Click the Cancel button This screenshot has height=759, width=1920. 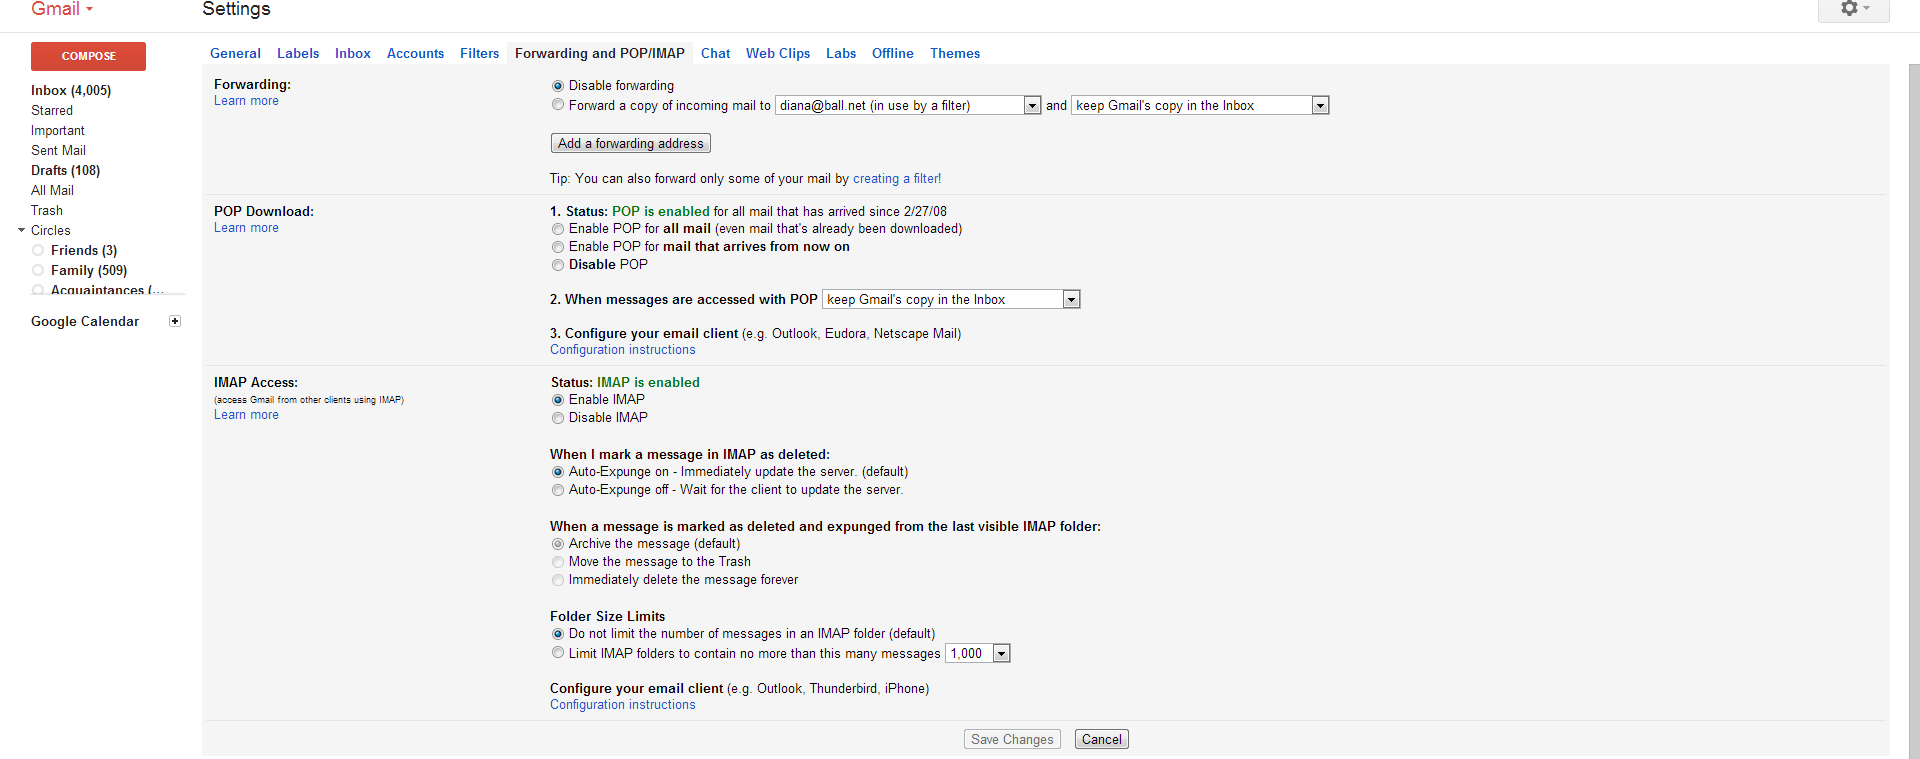(x=1101, y=740)
